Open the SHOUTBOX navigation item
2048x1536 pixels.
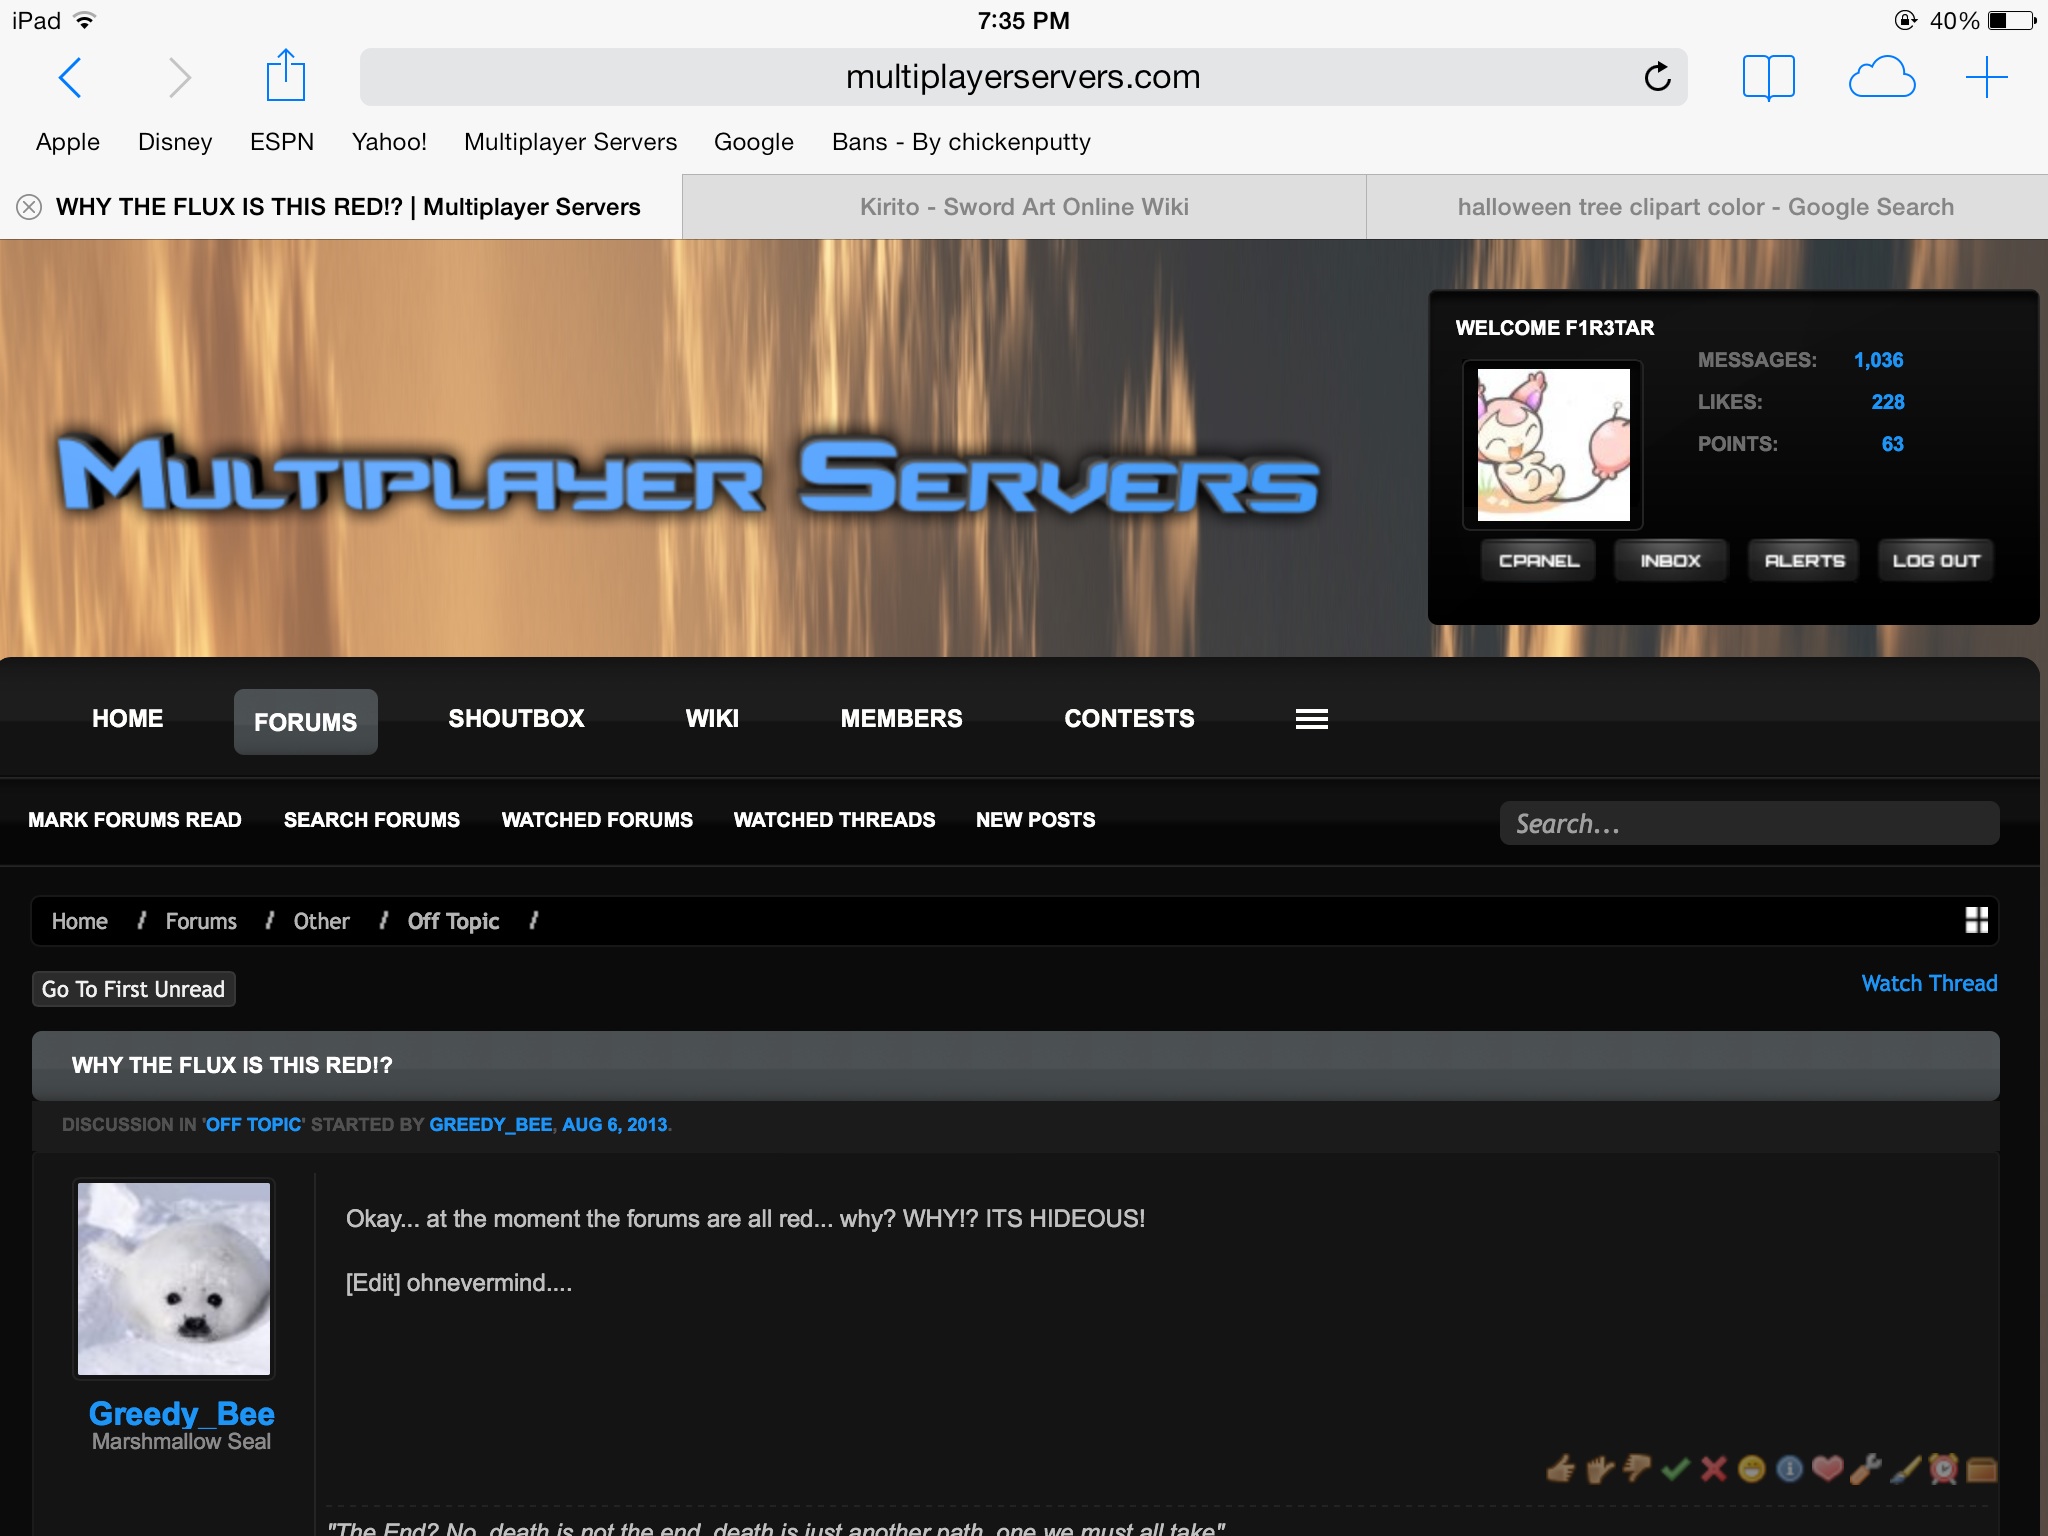[516, 719]
